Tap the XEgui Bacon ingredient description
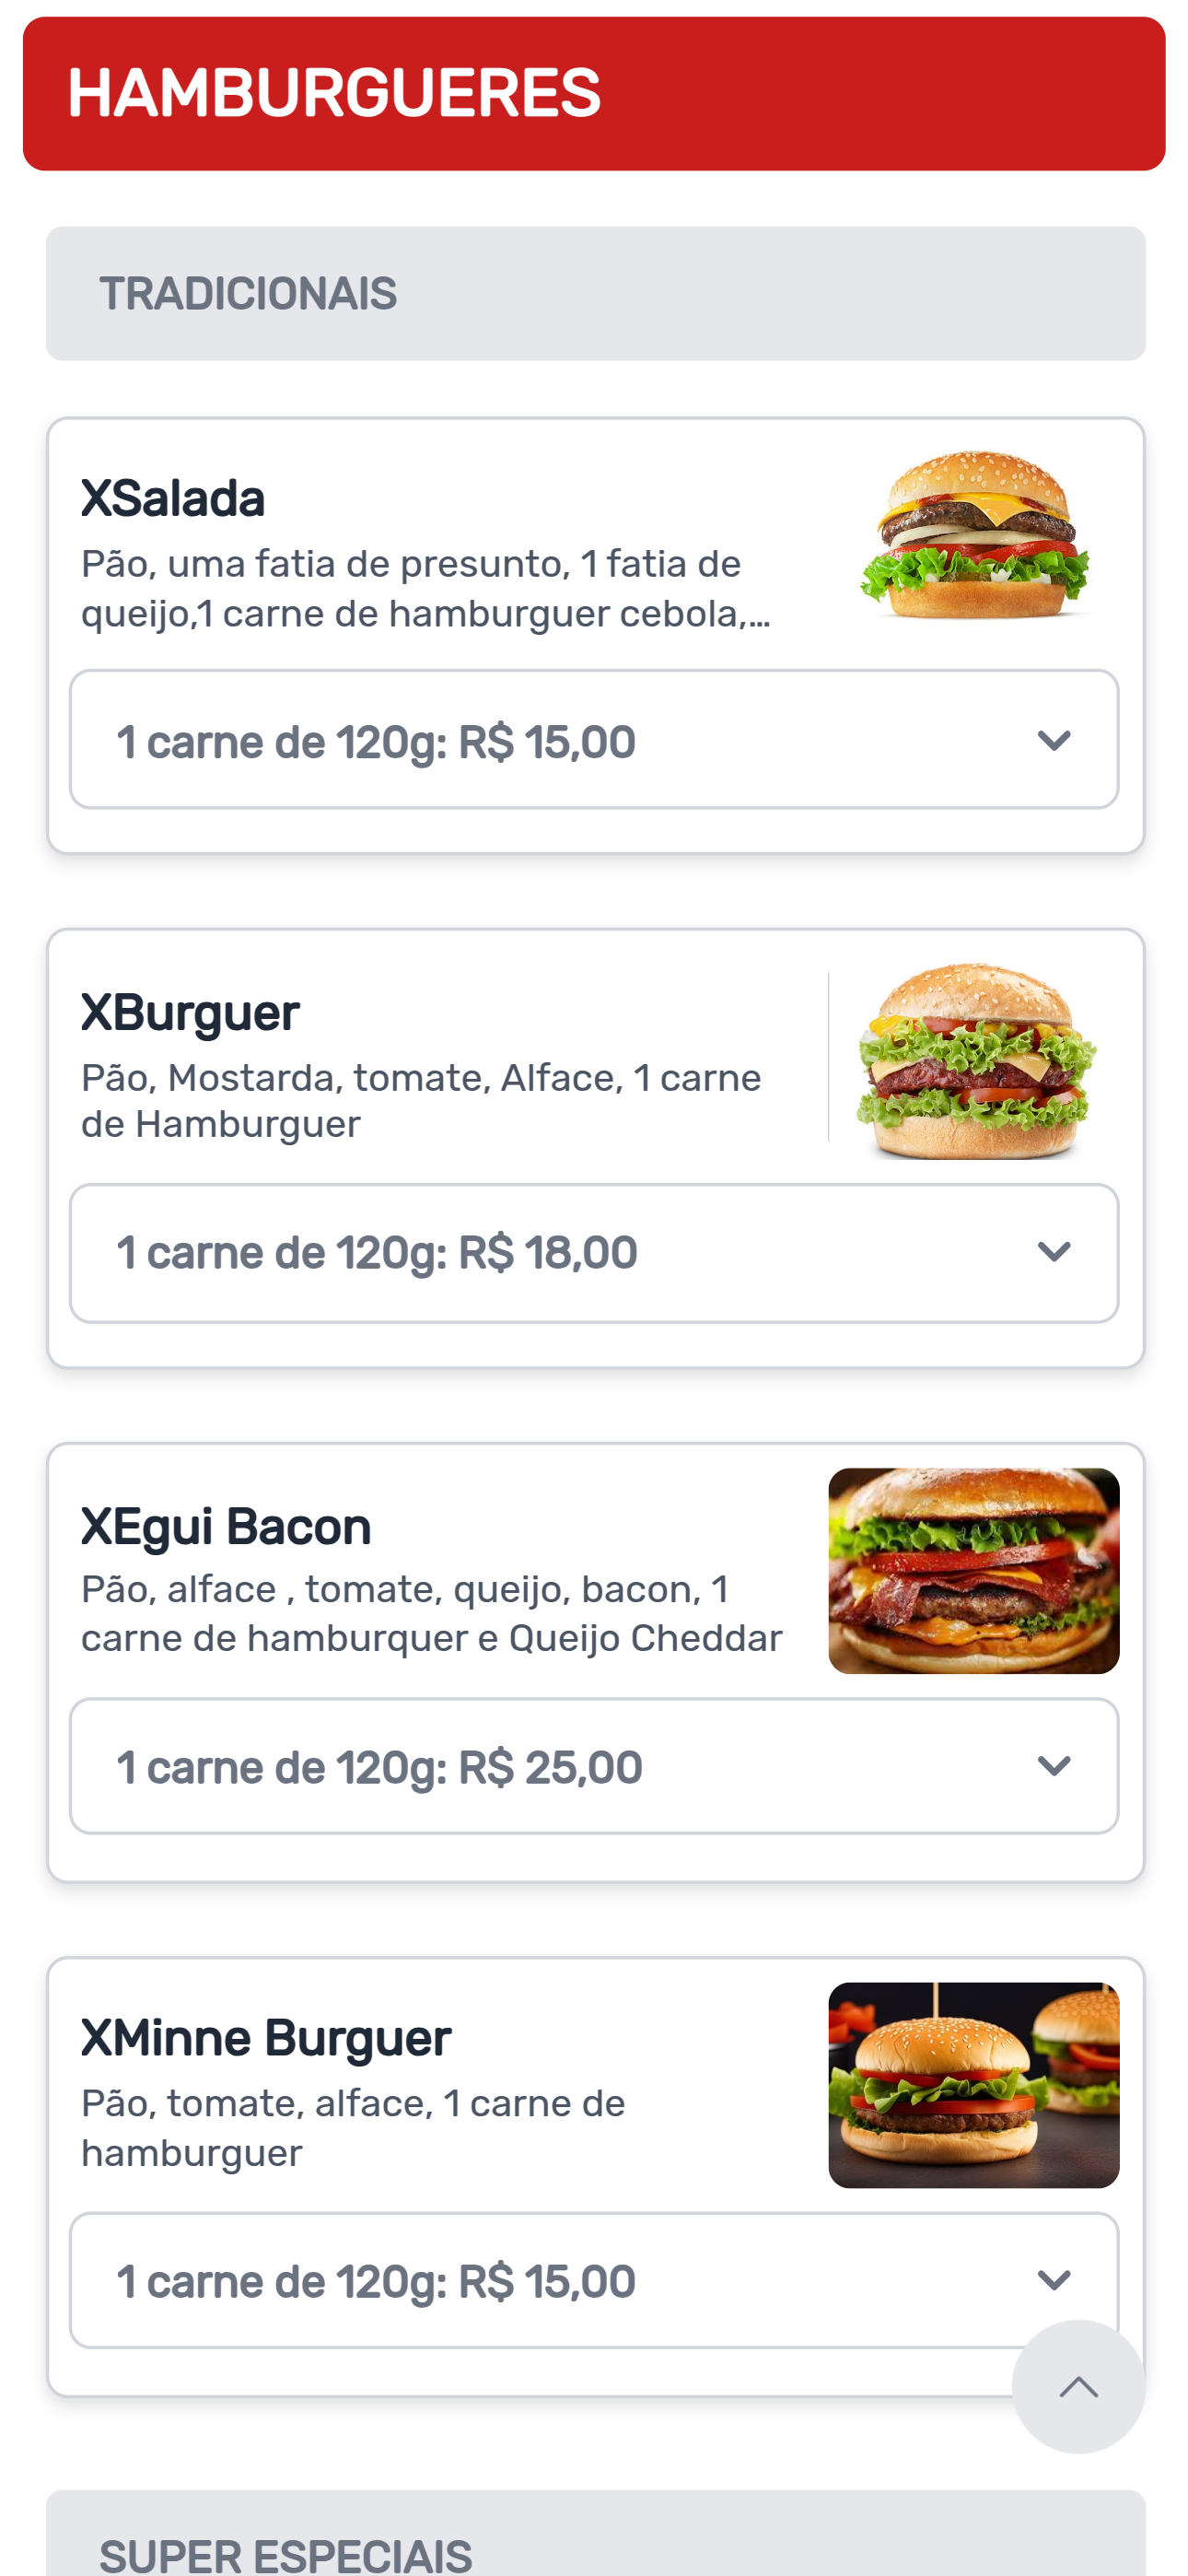This screenshot has height=2576, width=1188. [431, 1613]
